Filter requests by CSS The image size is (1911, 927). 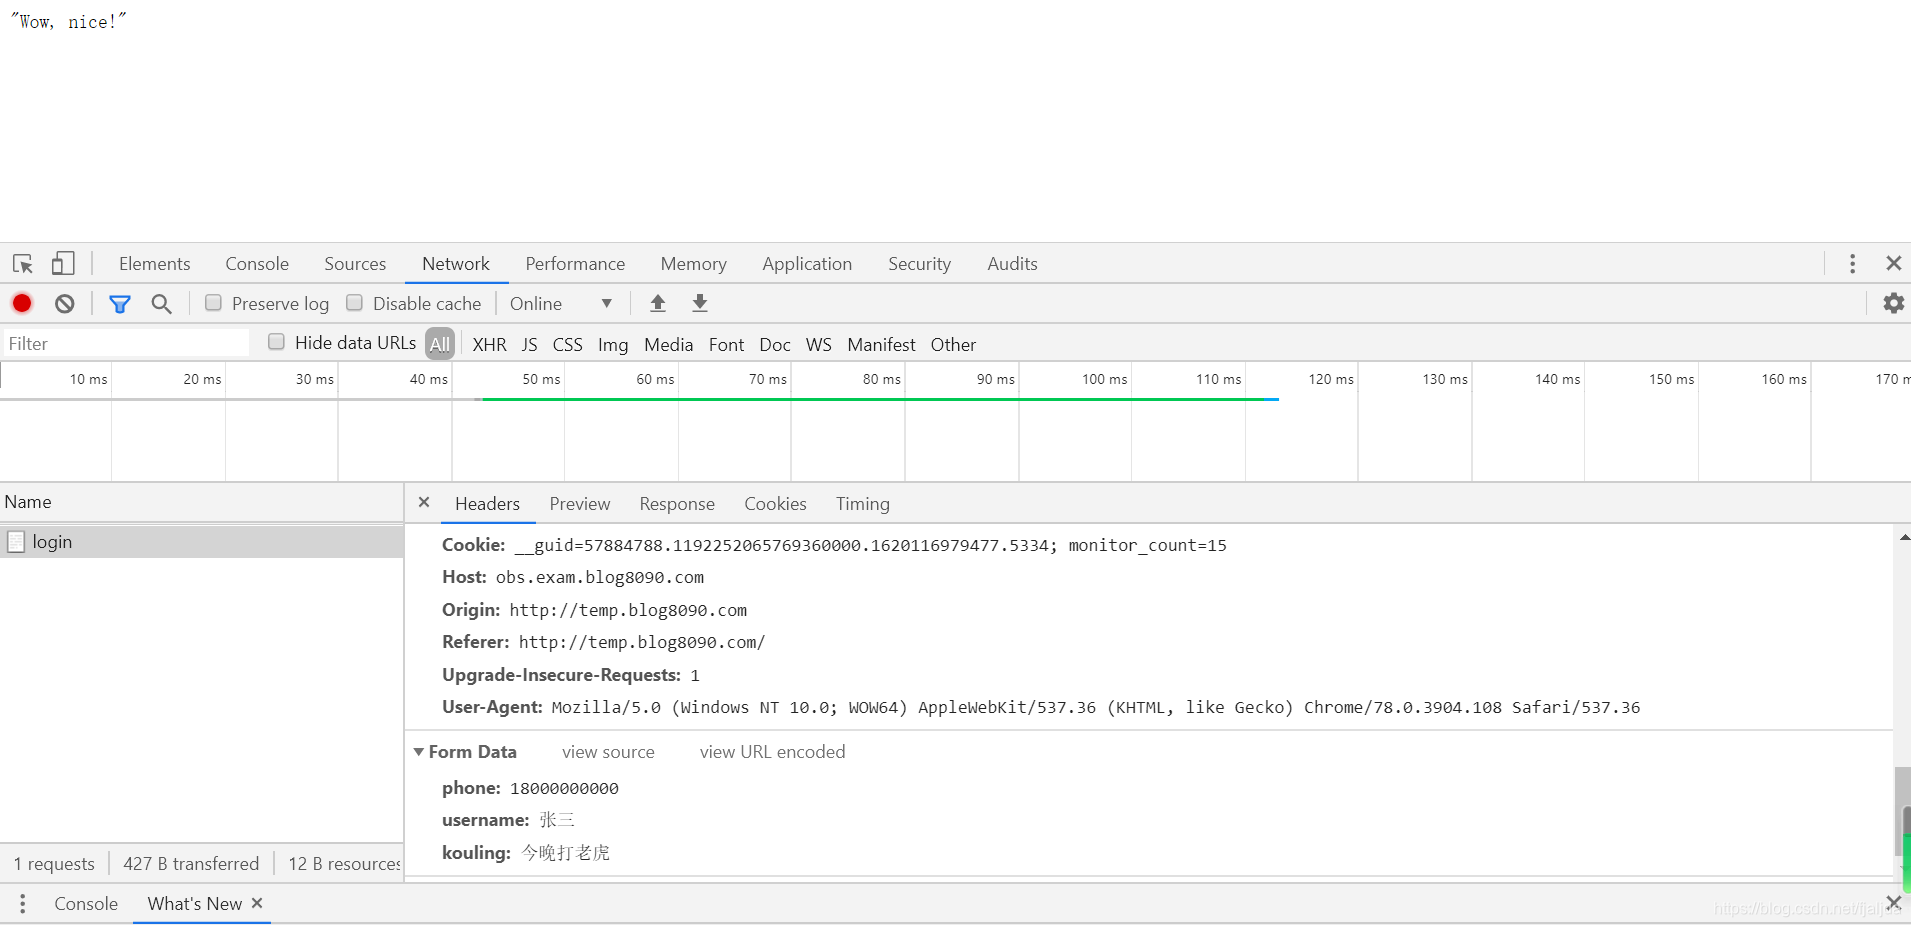567,345
